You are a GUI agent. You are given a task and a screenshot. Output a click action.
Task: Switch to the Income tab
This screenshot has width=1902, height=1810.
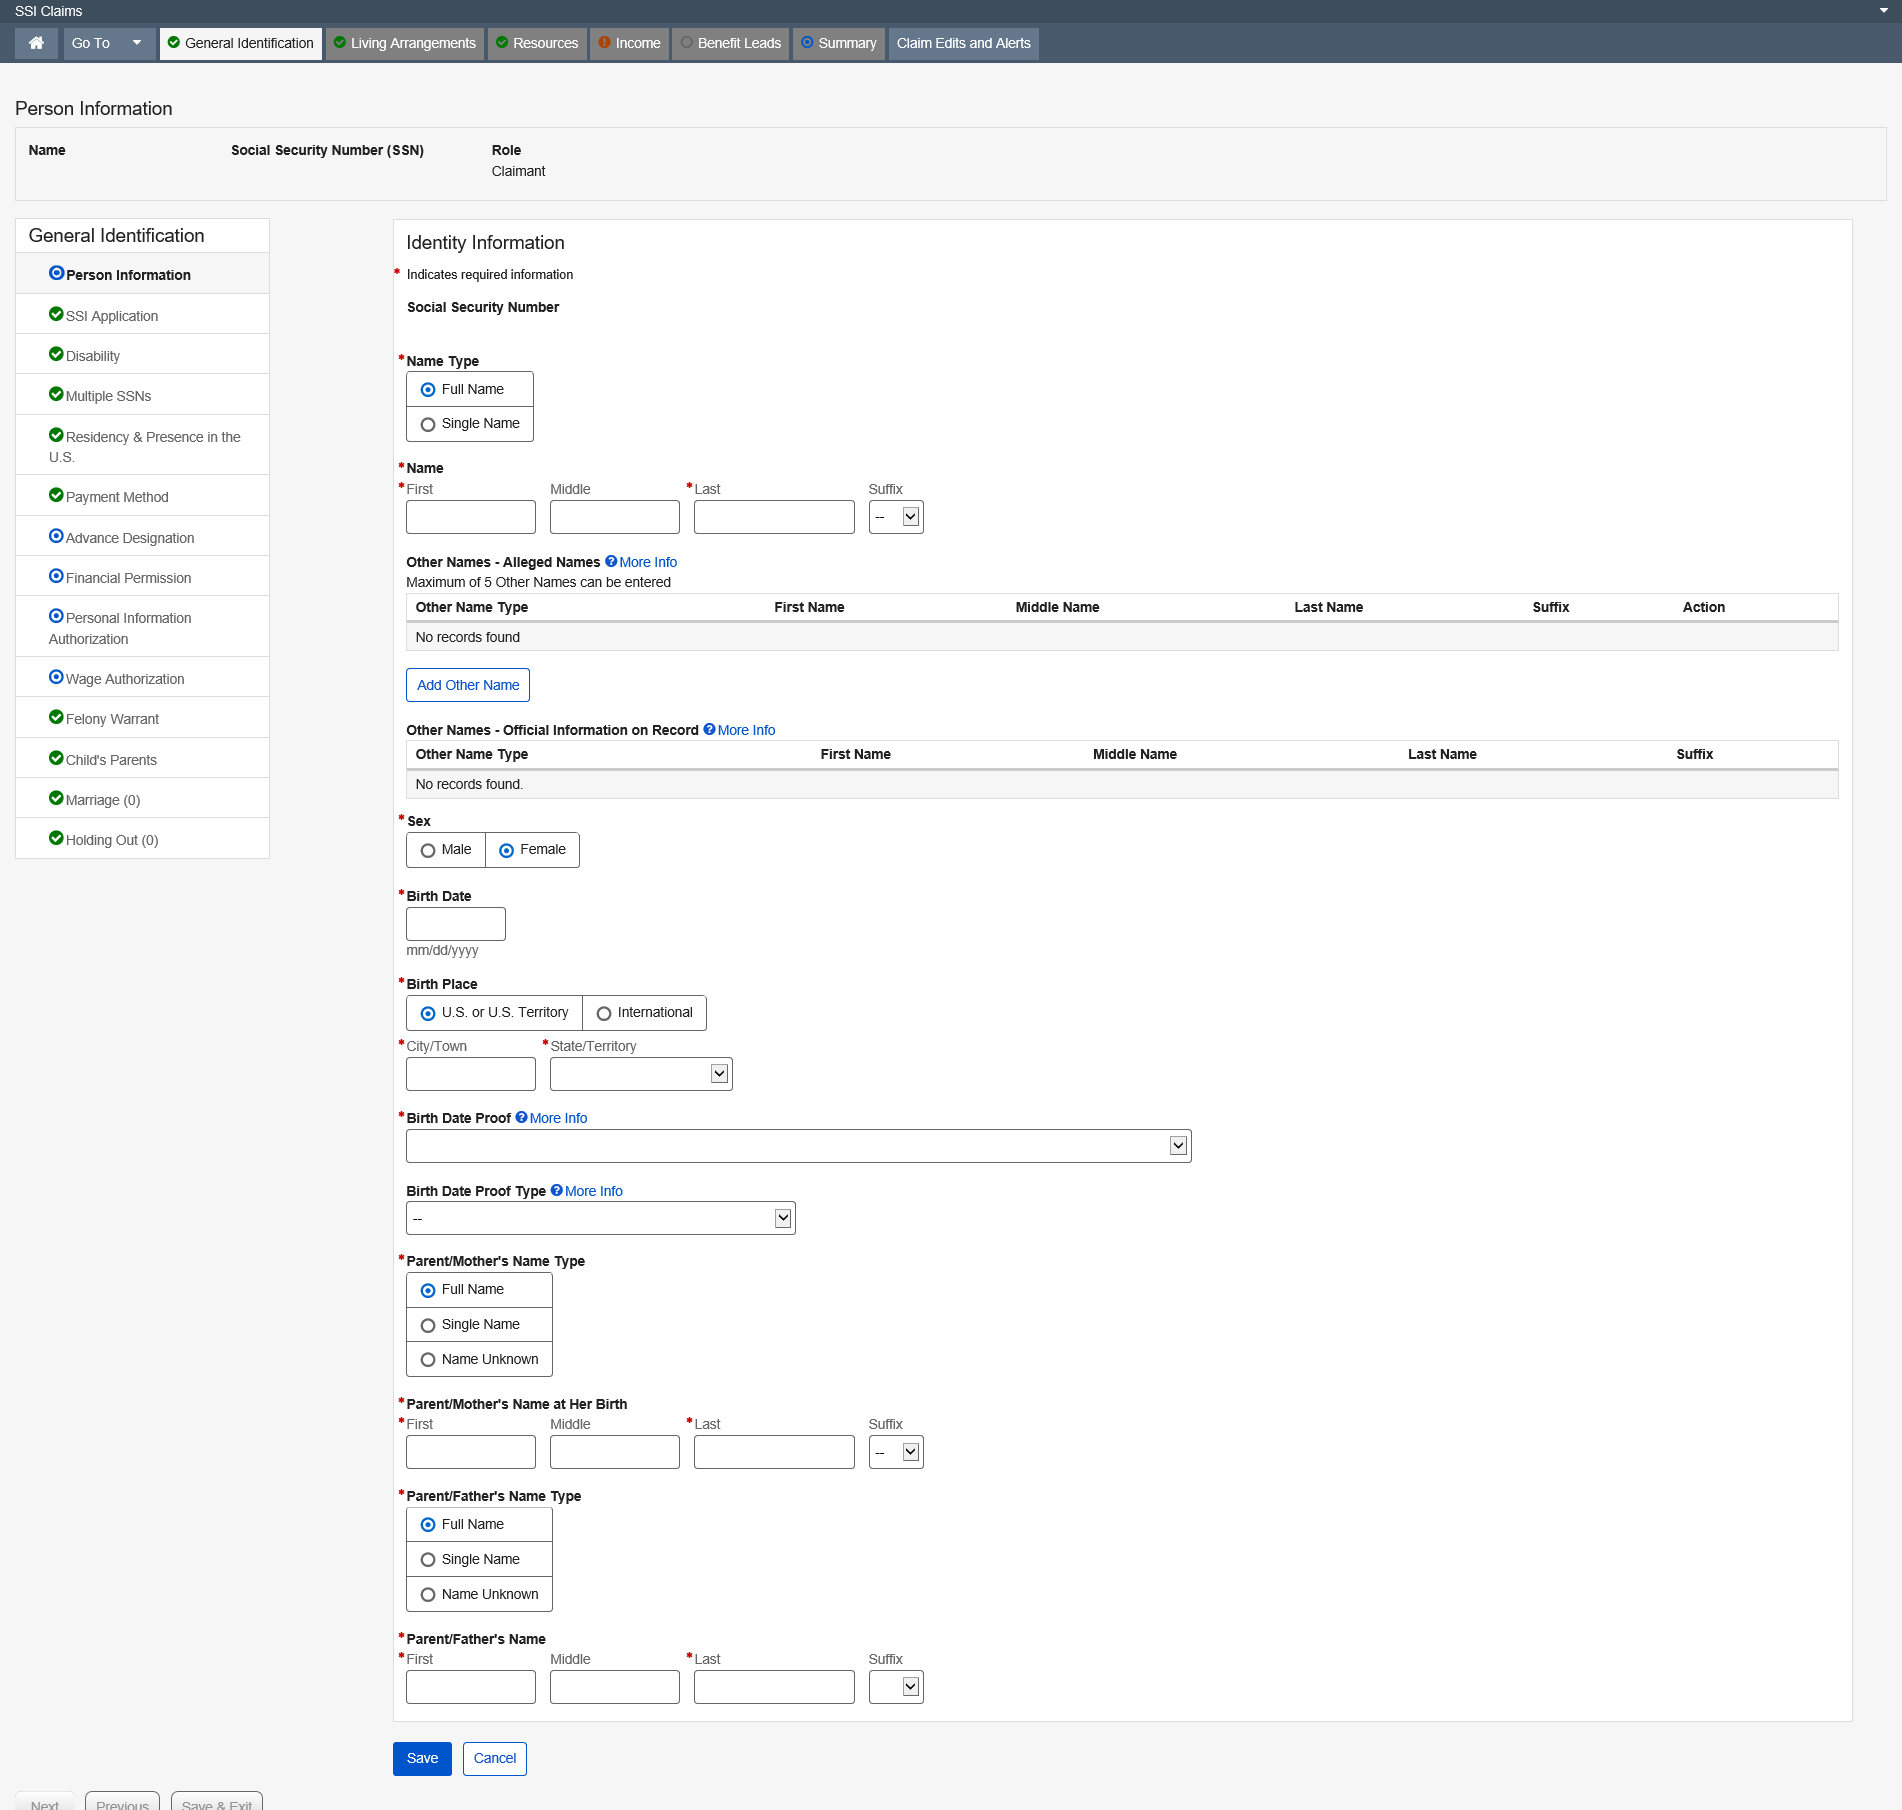pos(629,43)
